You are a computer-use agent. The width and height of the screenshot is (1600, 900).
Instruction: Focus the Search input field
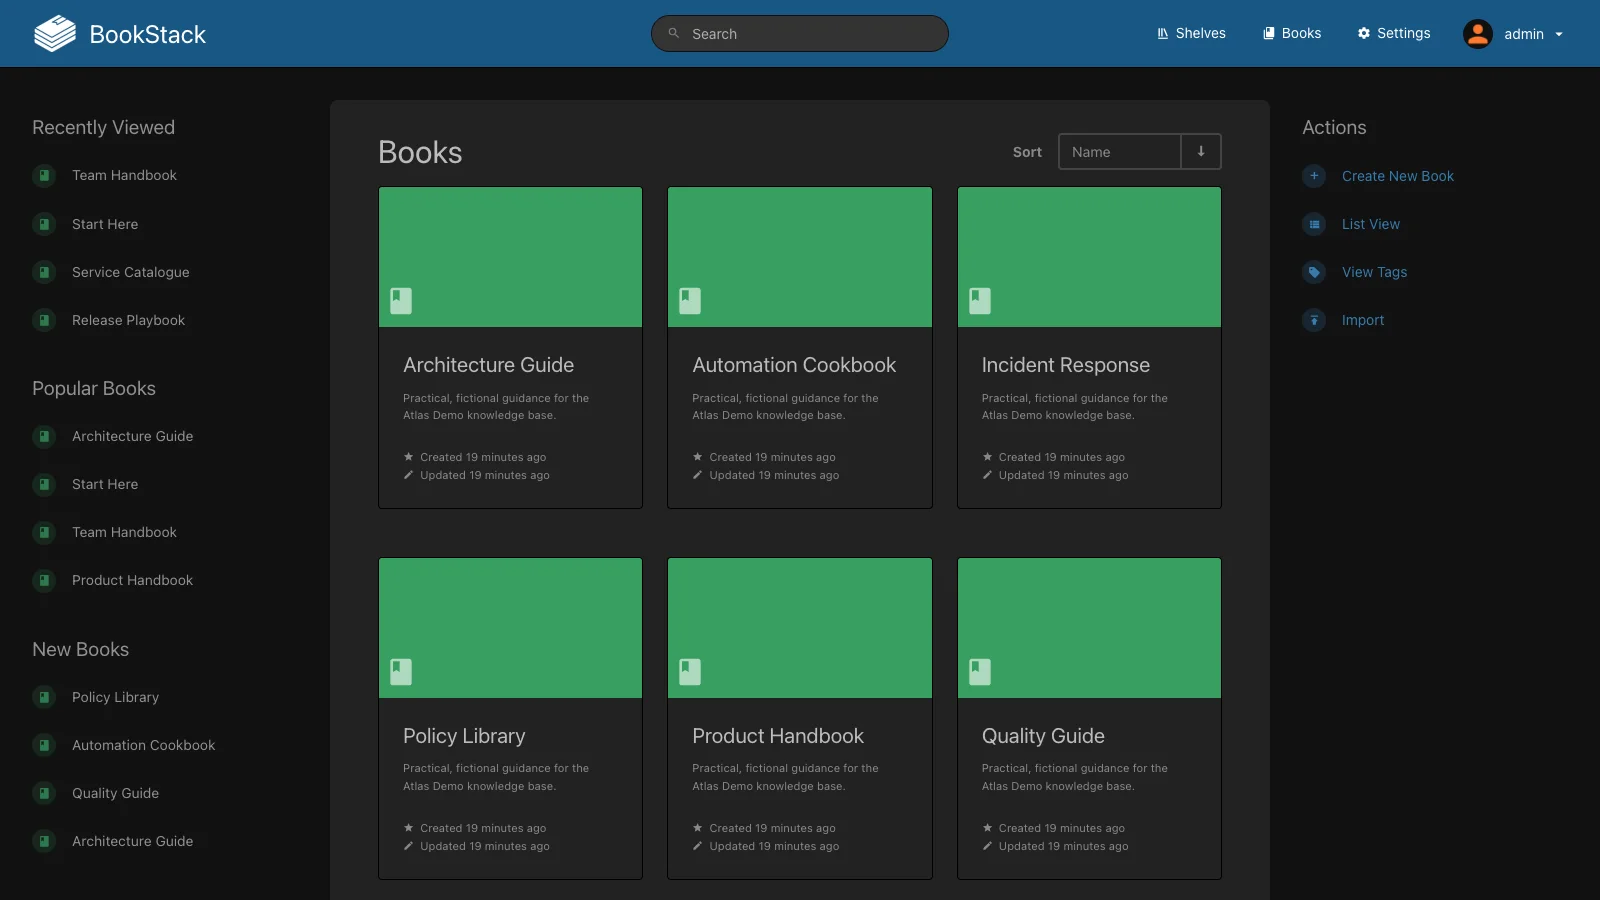(x=800, y=33)
